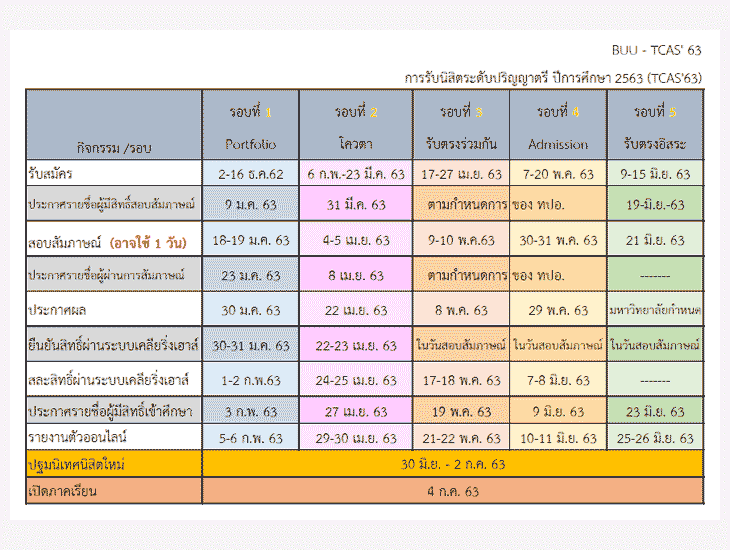This screenshot has width=730, height=550.
Task: Click the cell '27 เม.ย. 63'
Action: click(356, 410)
